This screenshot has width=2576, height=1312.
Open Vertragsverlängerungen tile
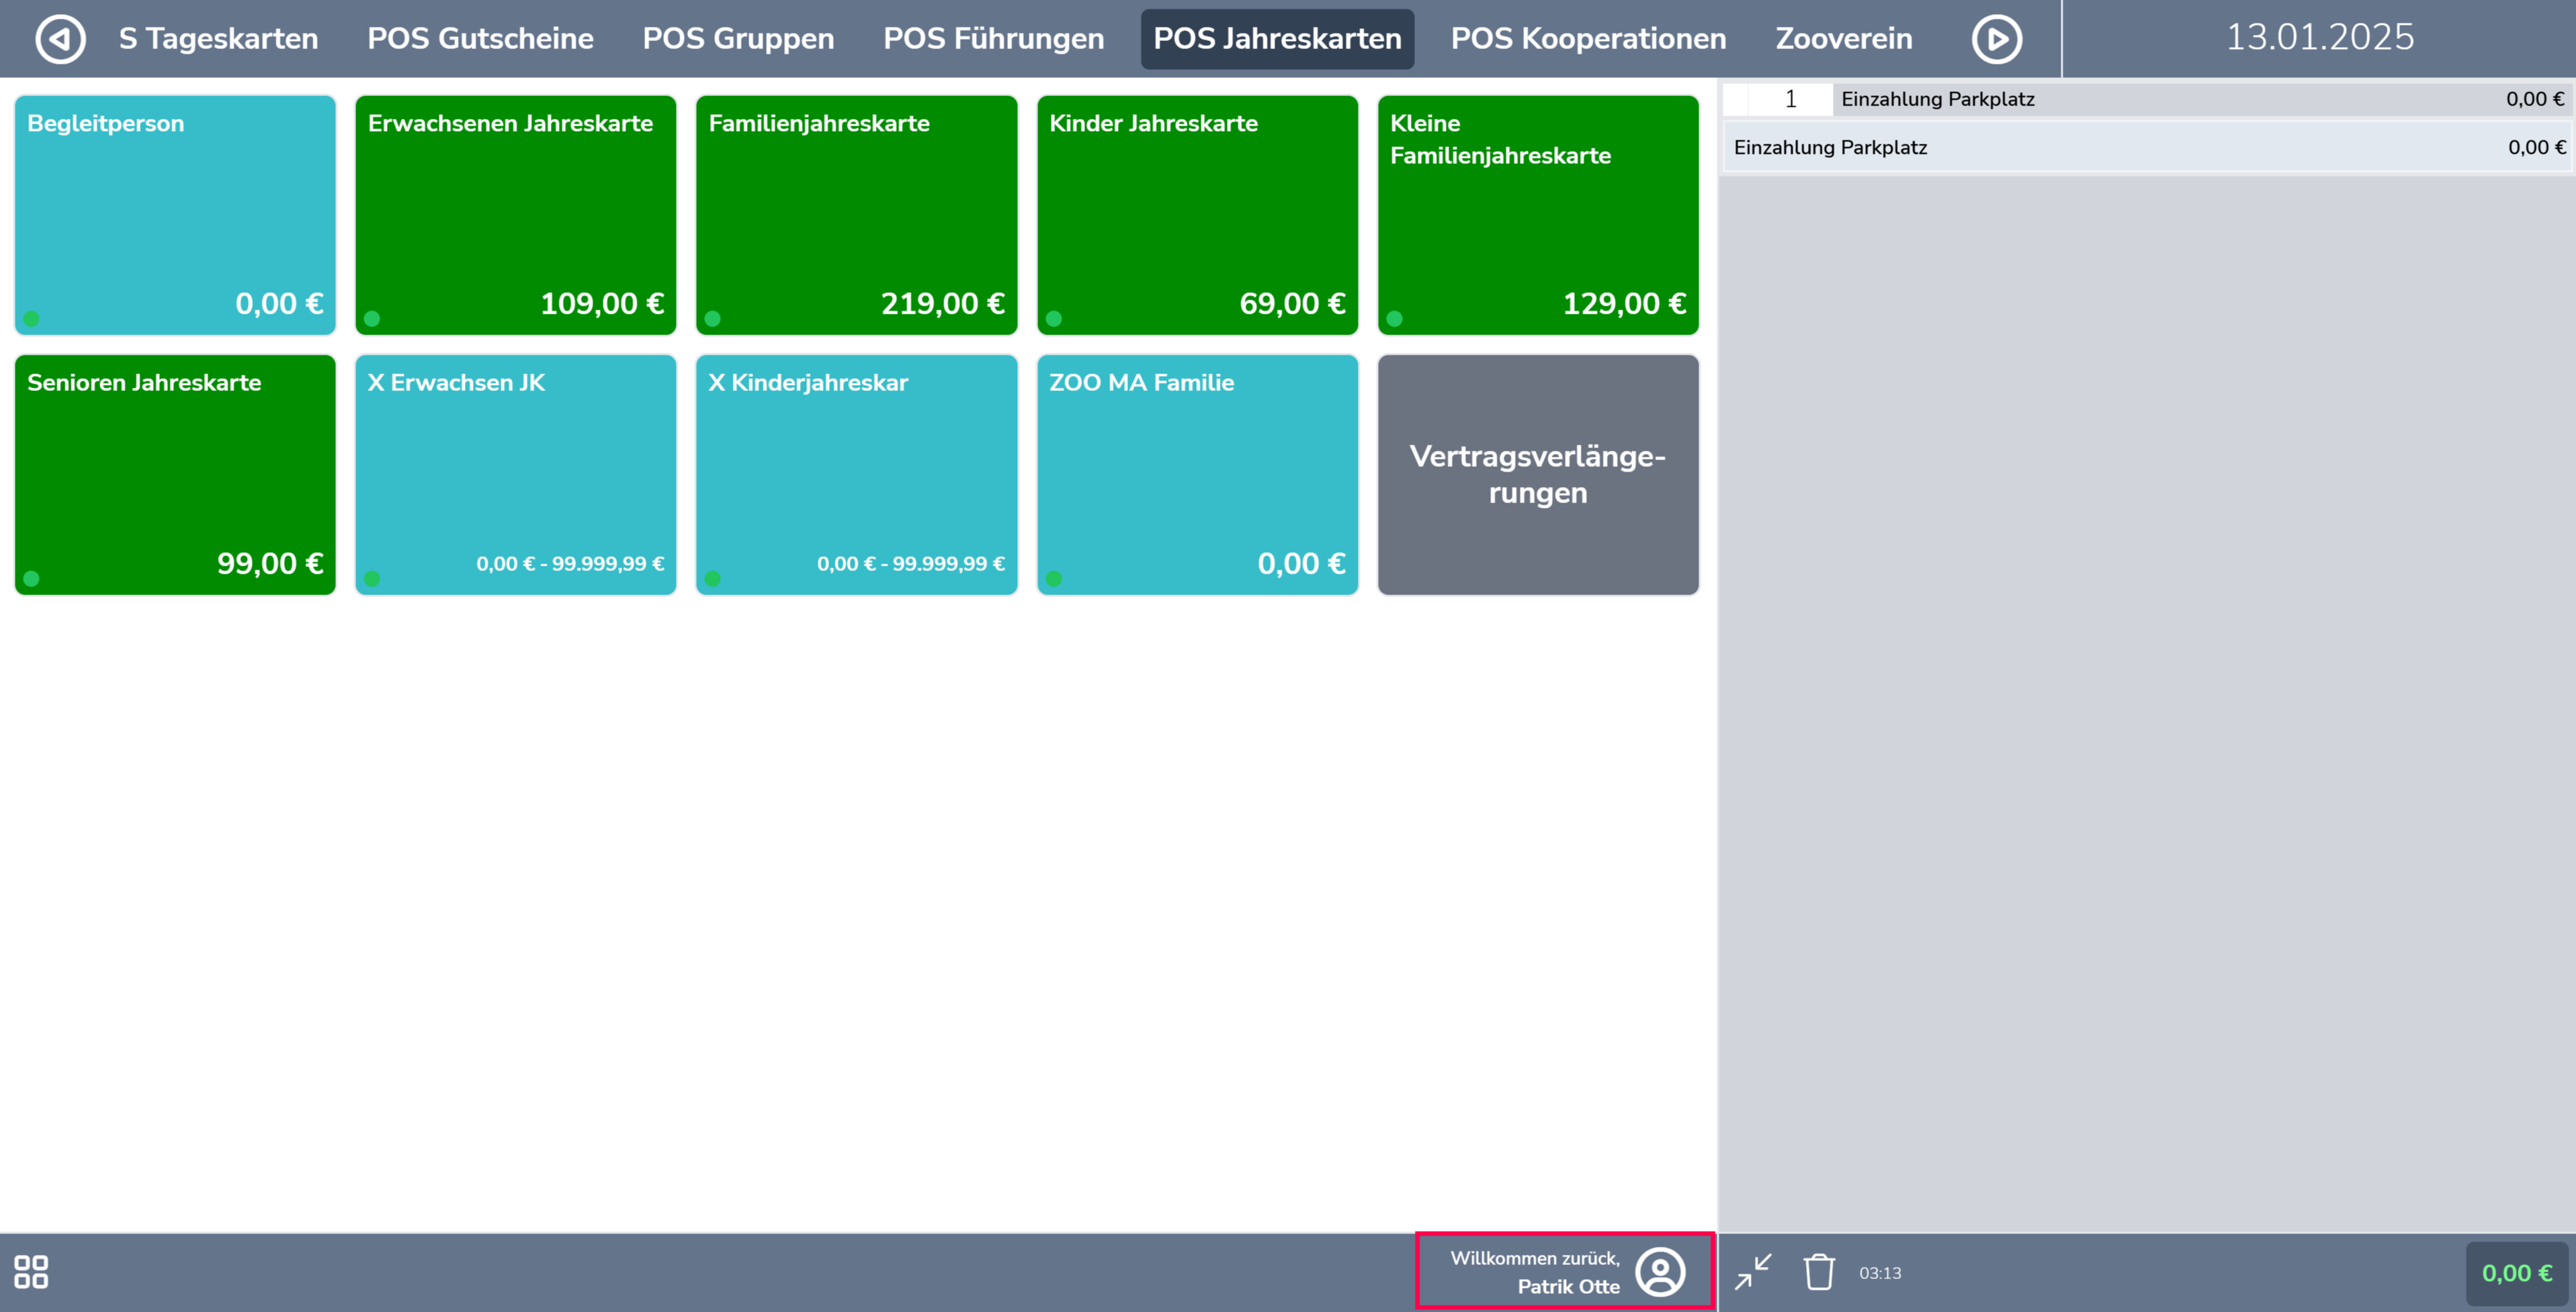(x=1538, y=475)
